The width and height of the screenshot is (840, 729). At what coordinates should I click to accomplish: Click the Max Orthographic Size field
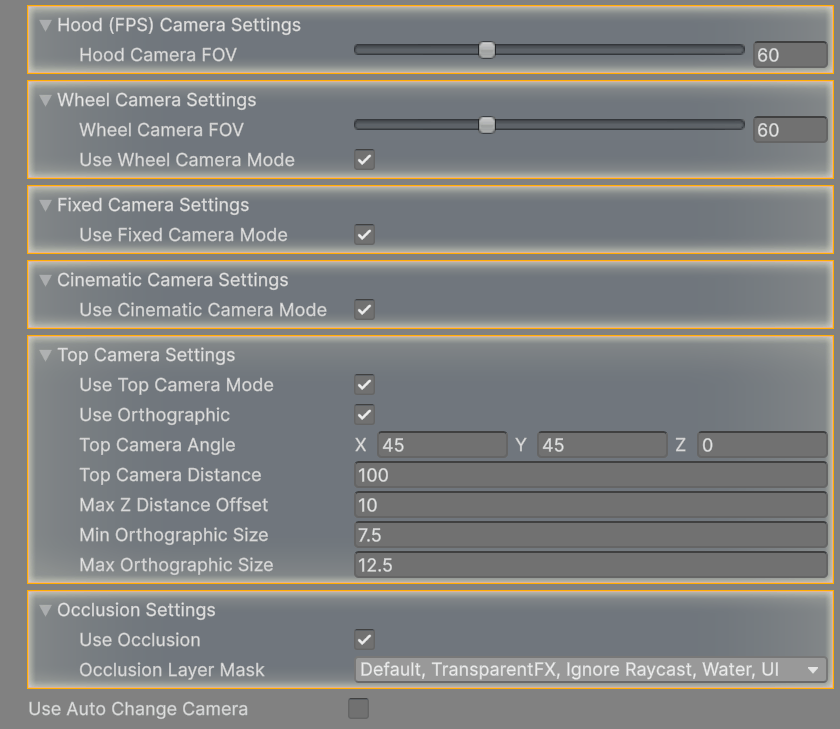pyautogui.click(x=591, y=565)
